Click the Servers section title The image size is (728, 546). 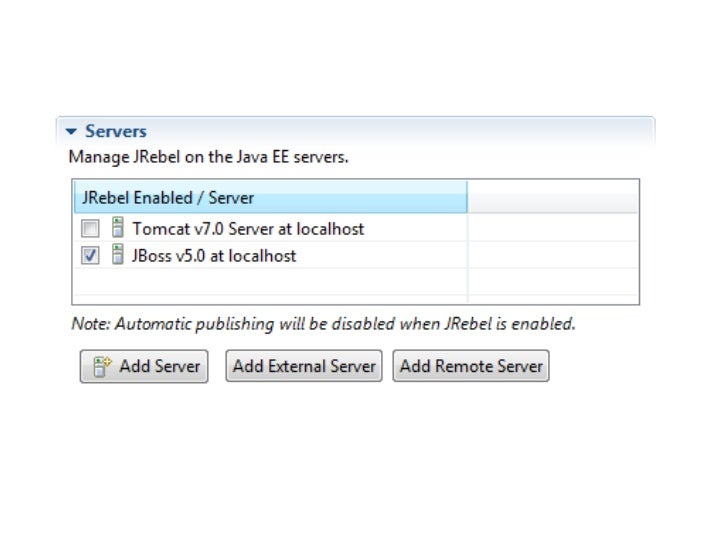point(116,131)
